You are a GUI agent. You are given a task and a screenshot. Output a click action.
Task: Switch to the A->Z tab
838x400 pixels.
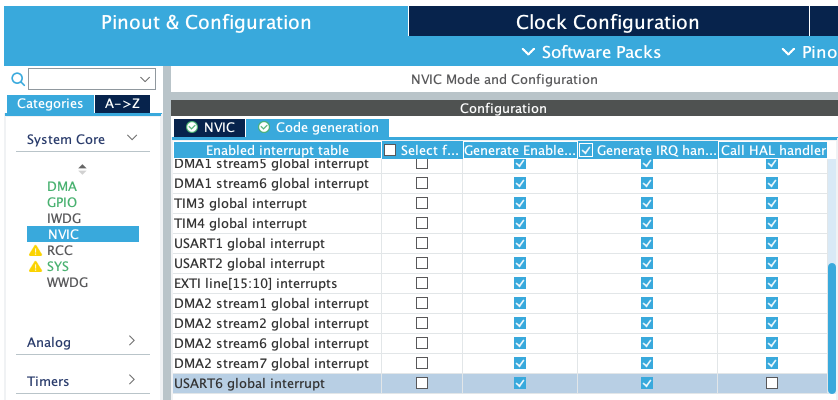click(x=125, y=104)
